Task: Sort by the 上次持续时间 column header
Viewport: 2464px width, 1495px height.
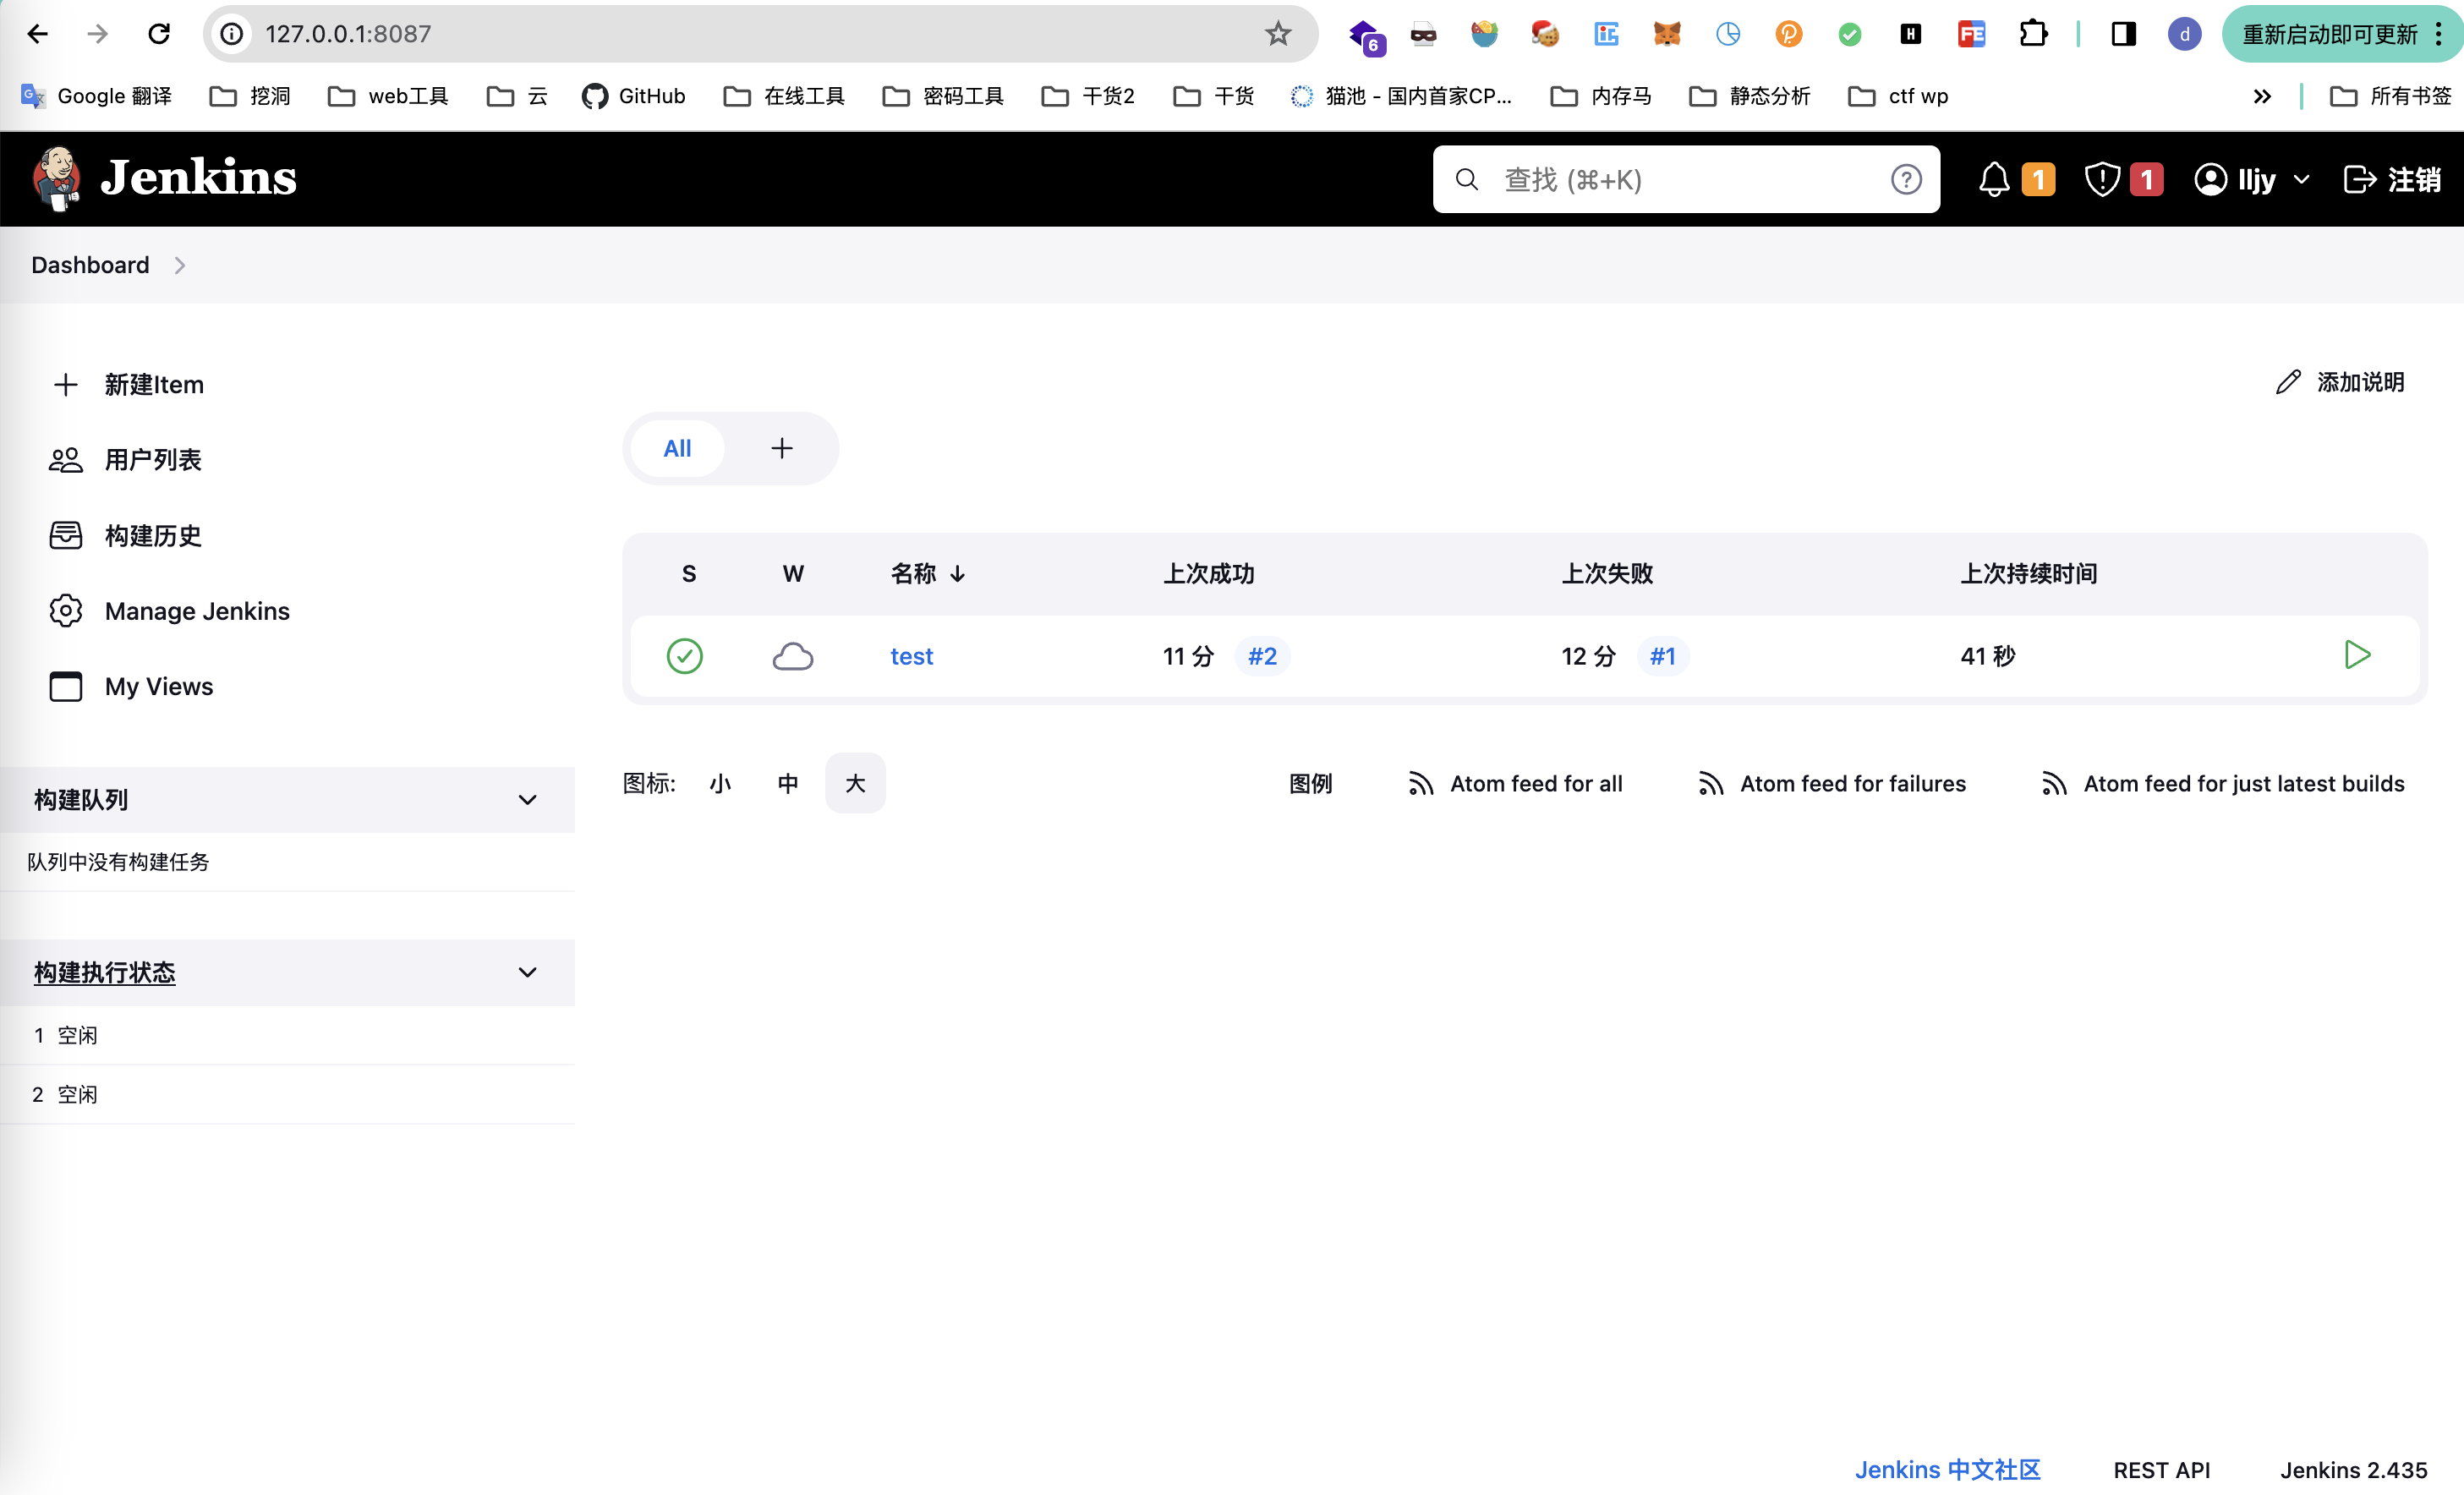Action: click(2028, 574)
